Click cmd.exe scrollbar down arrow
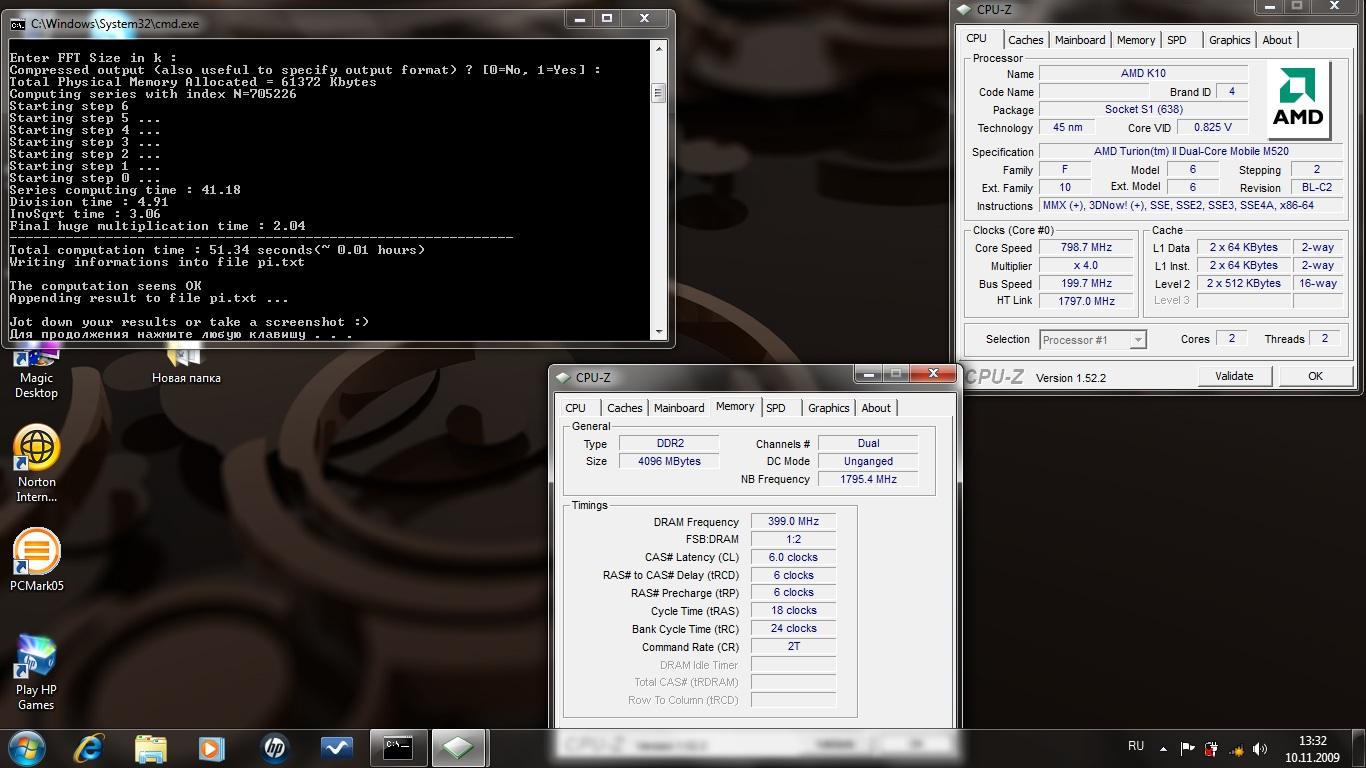1366x768 pixels. 658,332
